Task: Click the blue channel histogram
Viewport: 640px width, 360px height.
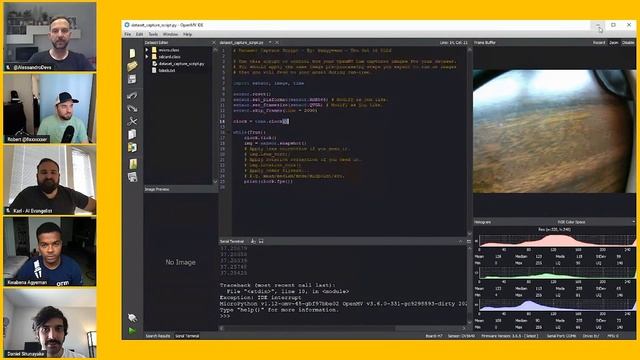Action: coord(557,305)
